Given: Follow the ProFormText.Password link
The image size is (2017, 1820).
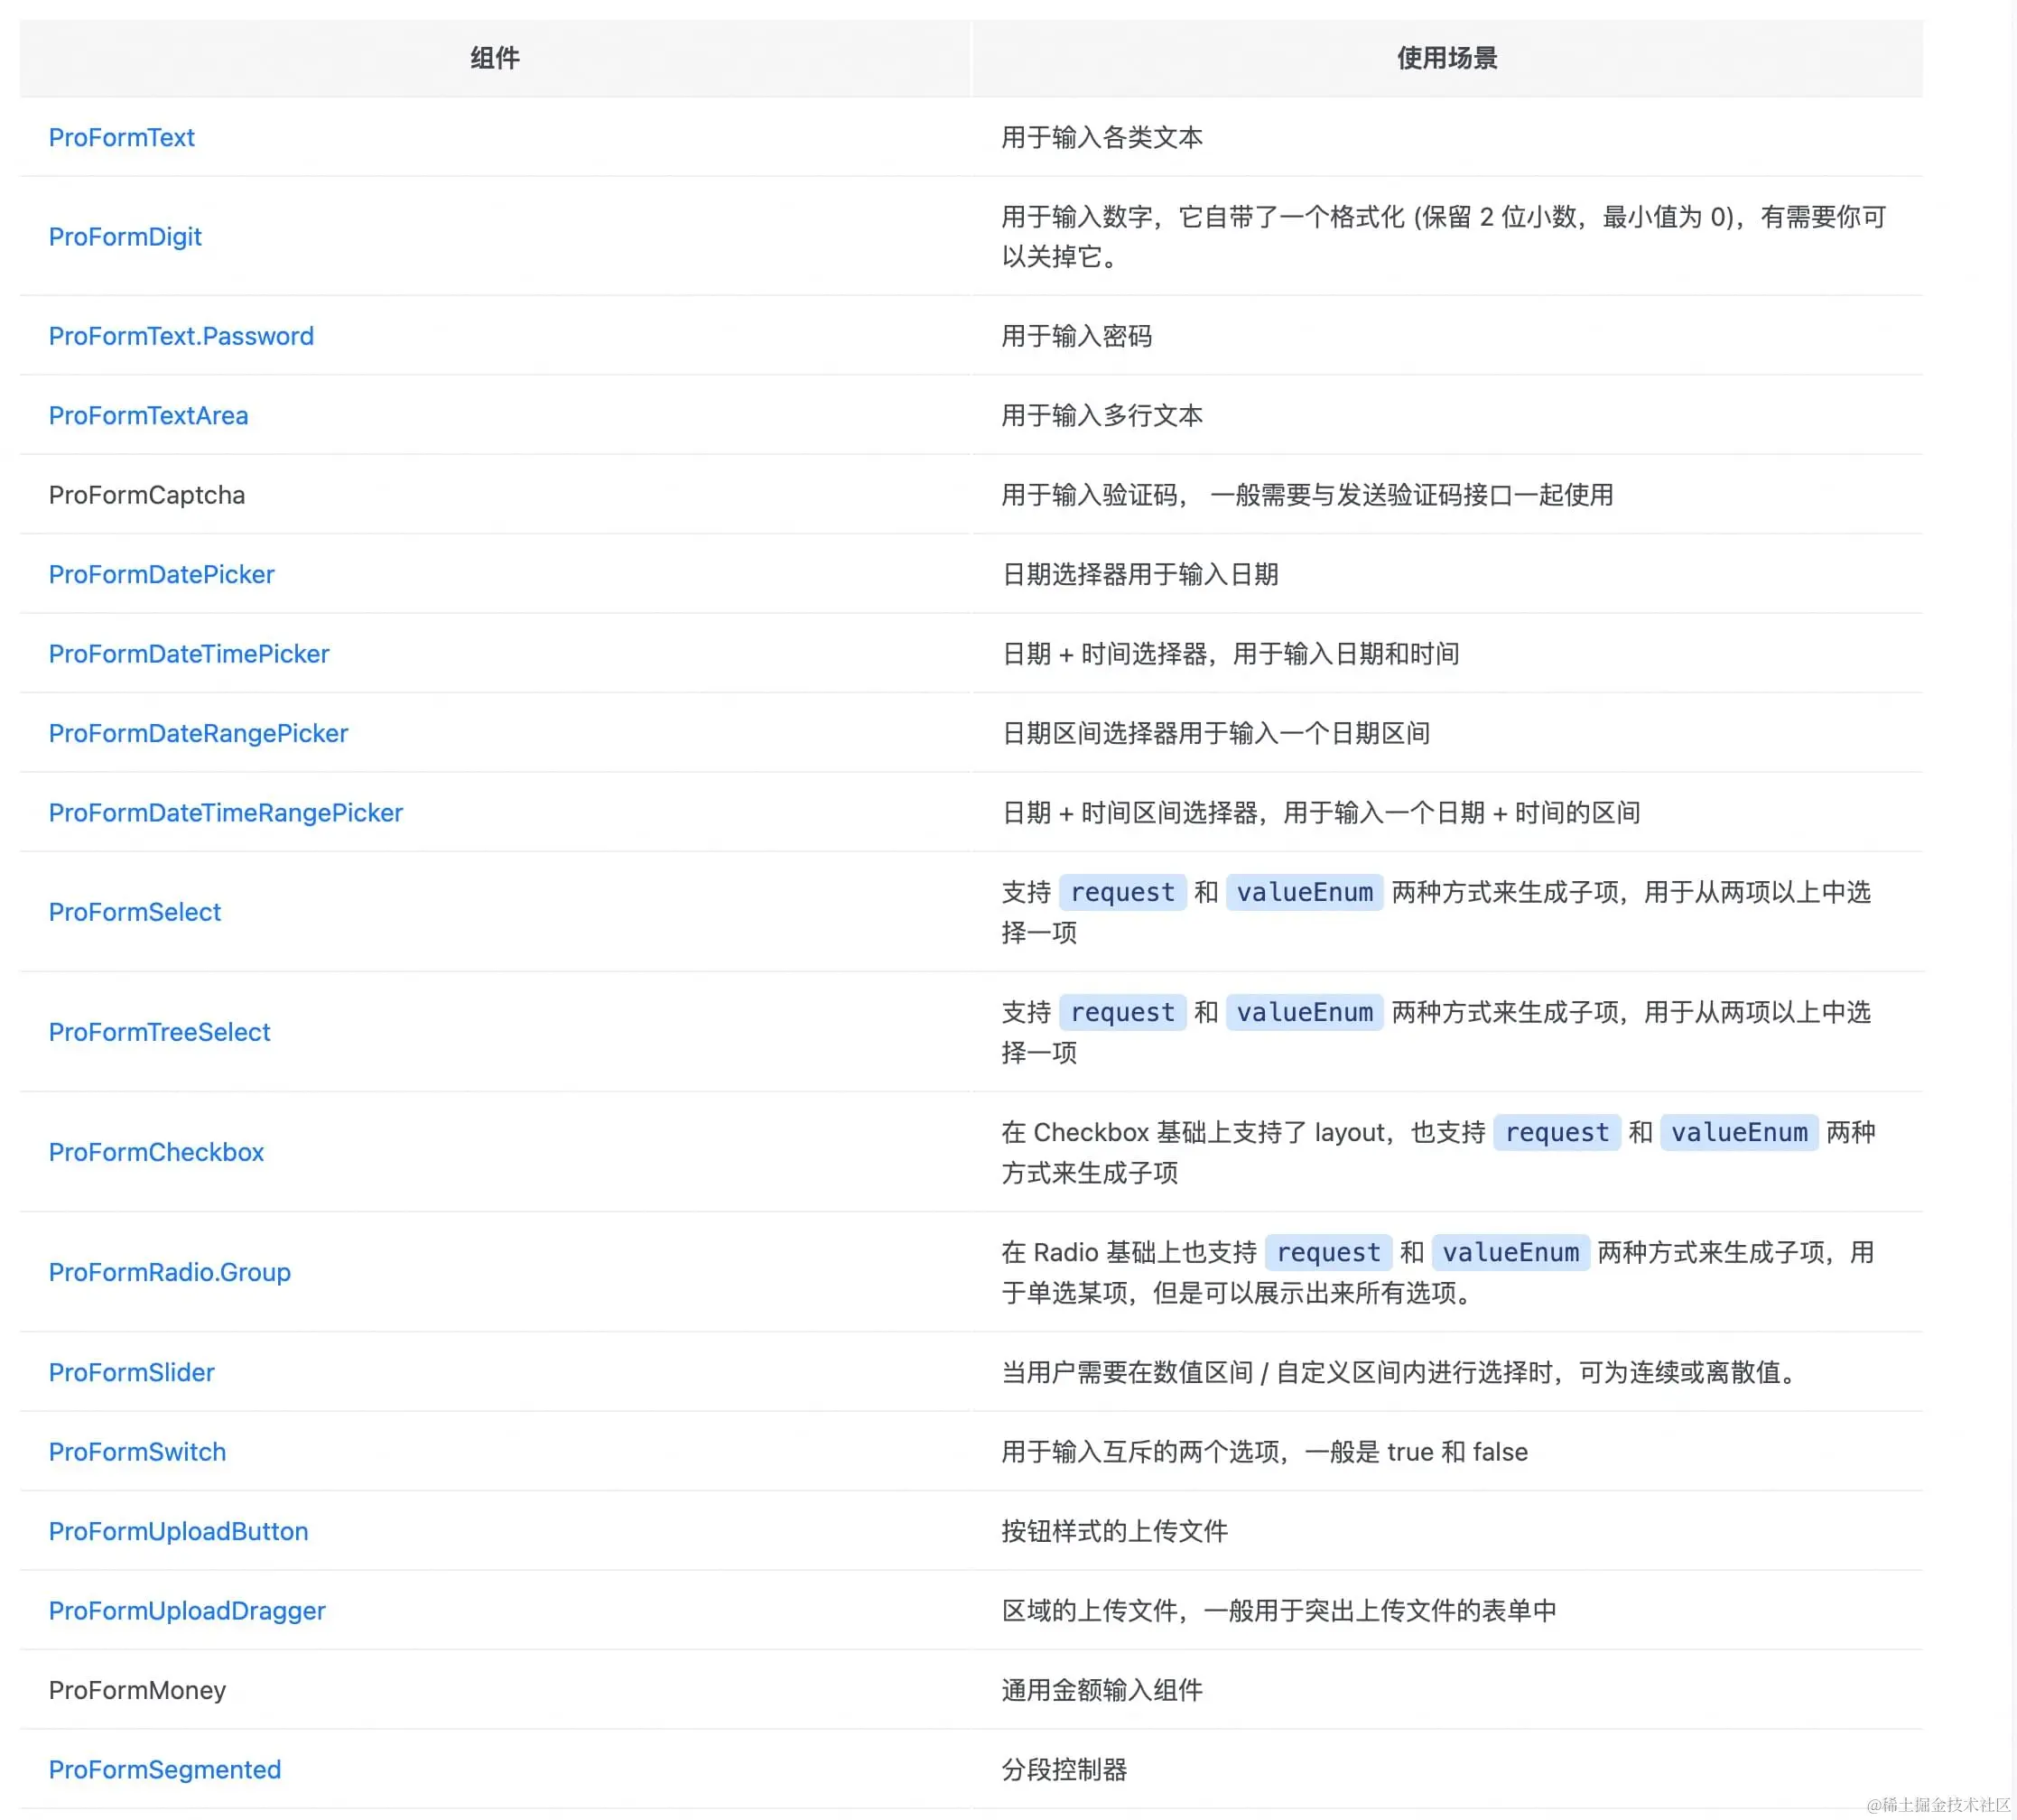Looking at the screenshot, I should point(181,336).
